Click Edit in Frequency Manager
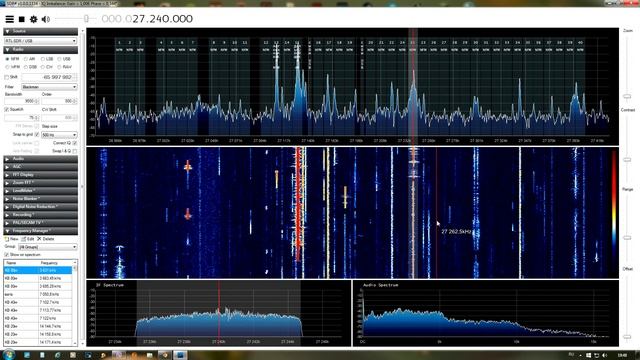This screenshot has height=360, width=640. click(x=28, y=239)
